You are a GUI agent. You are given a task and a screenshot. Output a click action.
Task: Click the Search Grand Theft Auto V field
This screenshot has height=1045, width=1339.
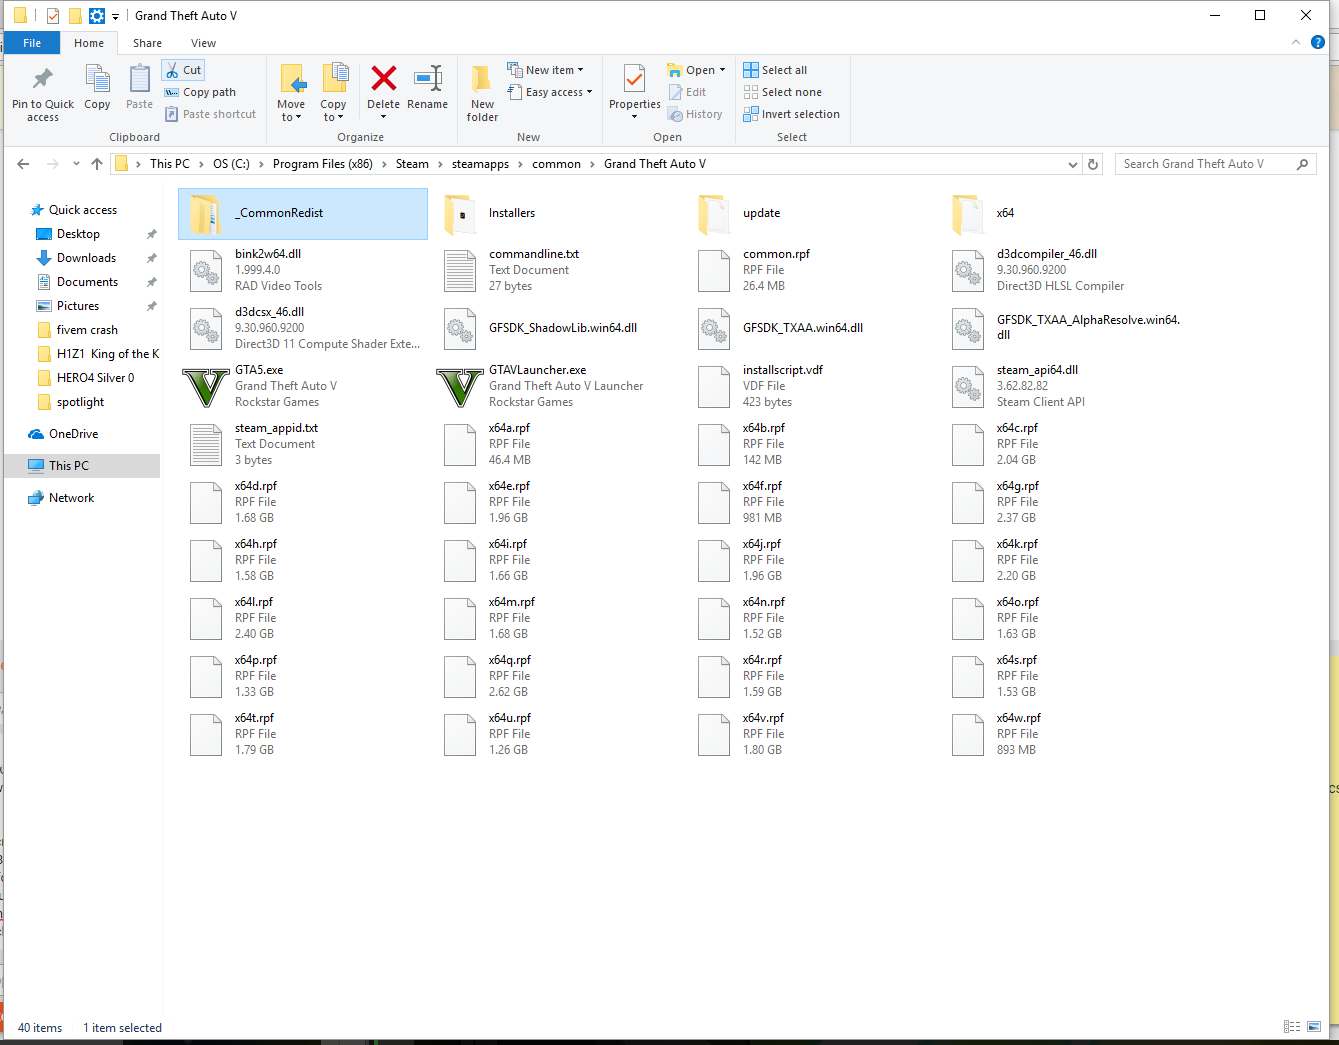tap(1215, 164)
